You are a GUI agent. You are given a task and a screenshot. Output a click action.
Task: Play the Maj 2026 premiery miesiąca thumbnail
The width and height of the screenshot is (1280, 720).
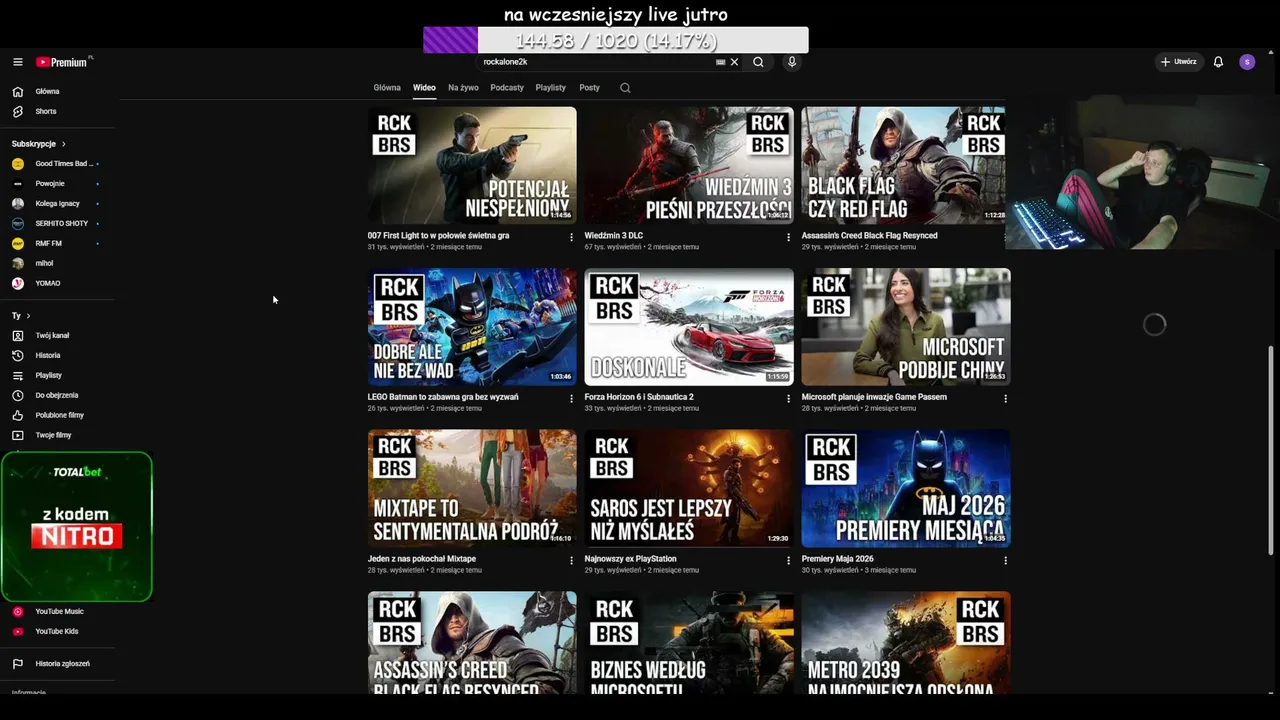[906, 489]
